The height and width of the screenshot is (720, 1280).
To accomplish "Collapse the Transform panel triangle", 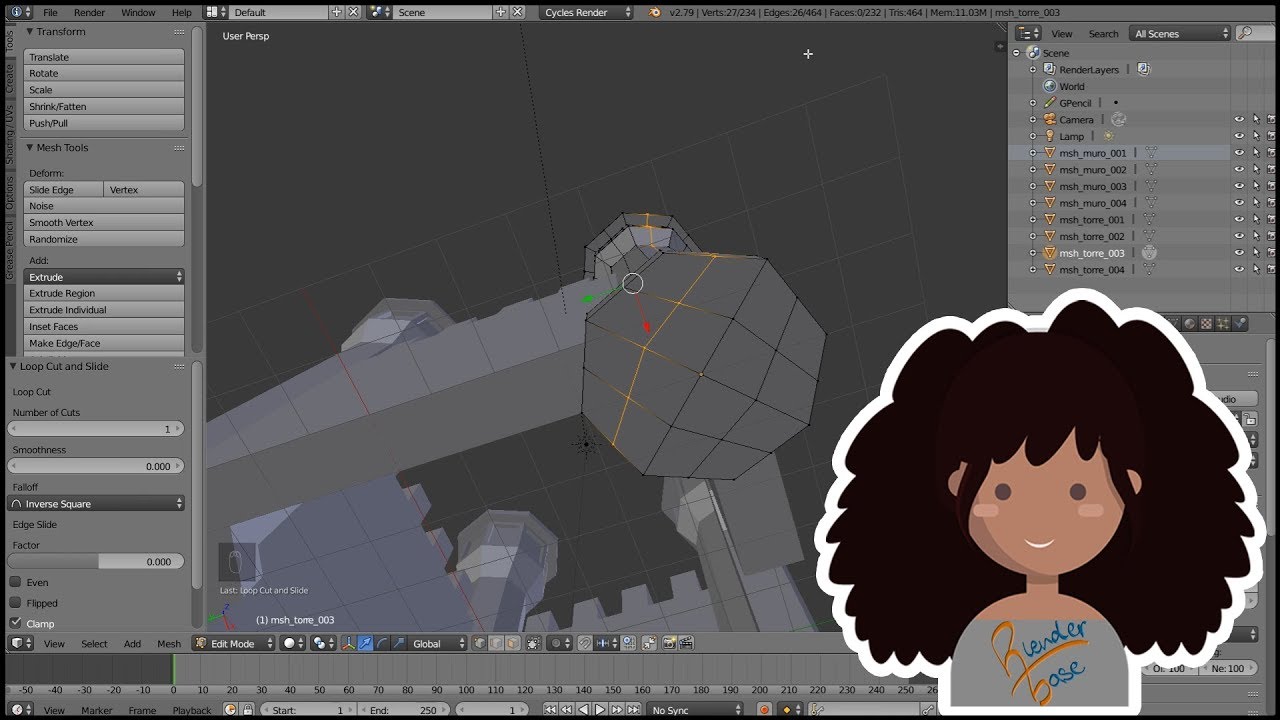I will pyautogui.click(x=30, y=32).
